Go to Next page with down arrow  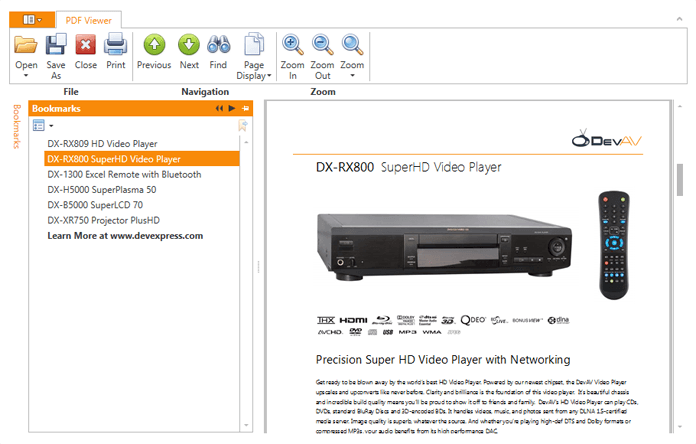pyautogui.click(x=189, y=44)
